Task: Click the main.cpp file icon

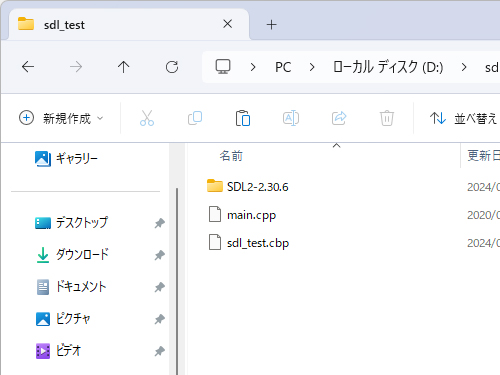Action: 215,214
